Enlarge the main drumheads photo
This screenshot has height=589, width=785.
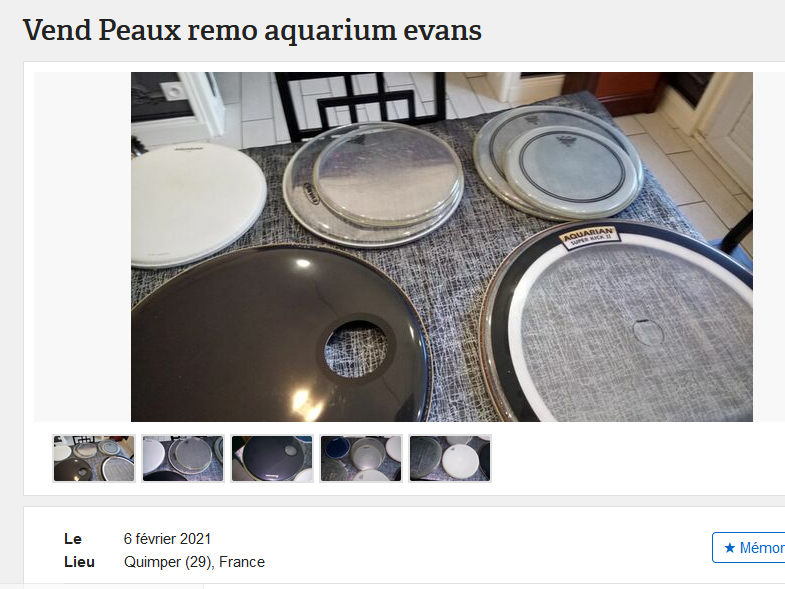tap(442, 247)
